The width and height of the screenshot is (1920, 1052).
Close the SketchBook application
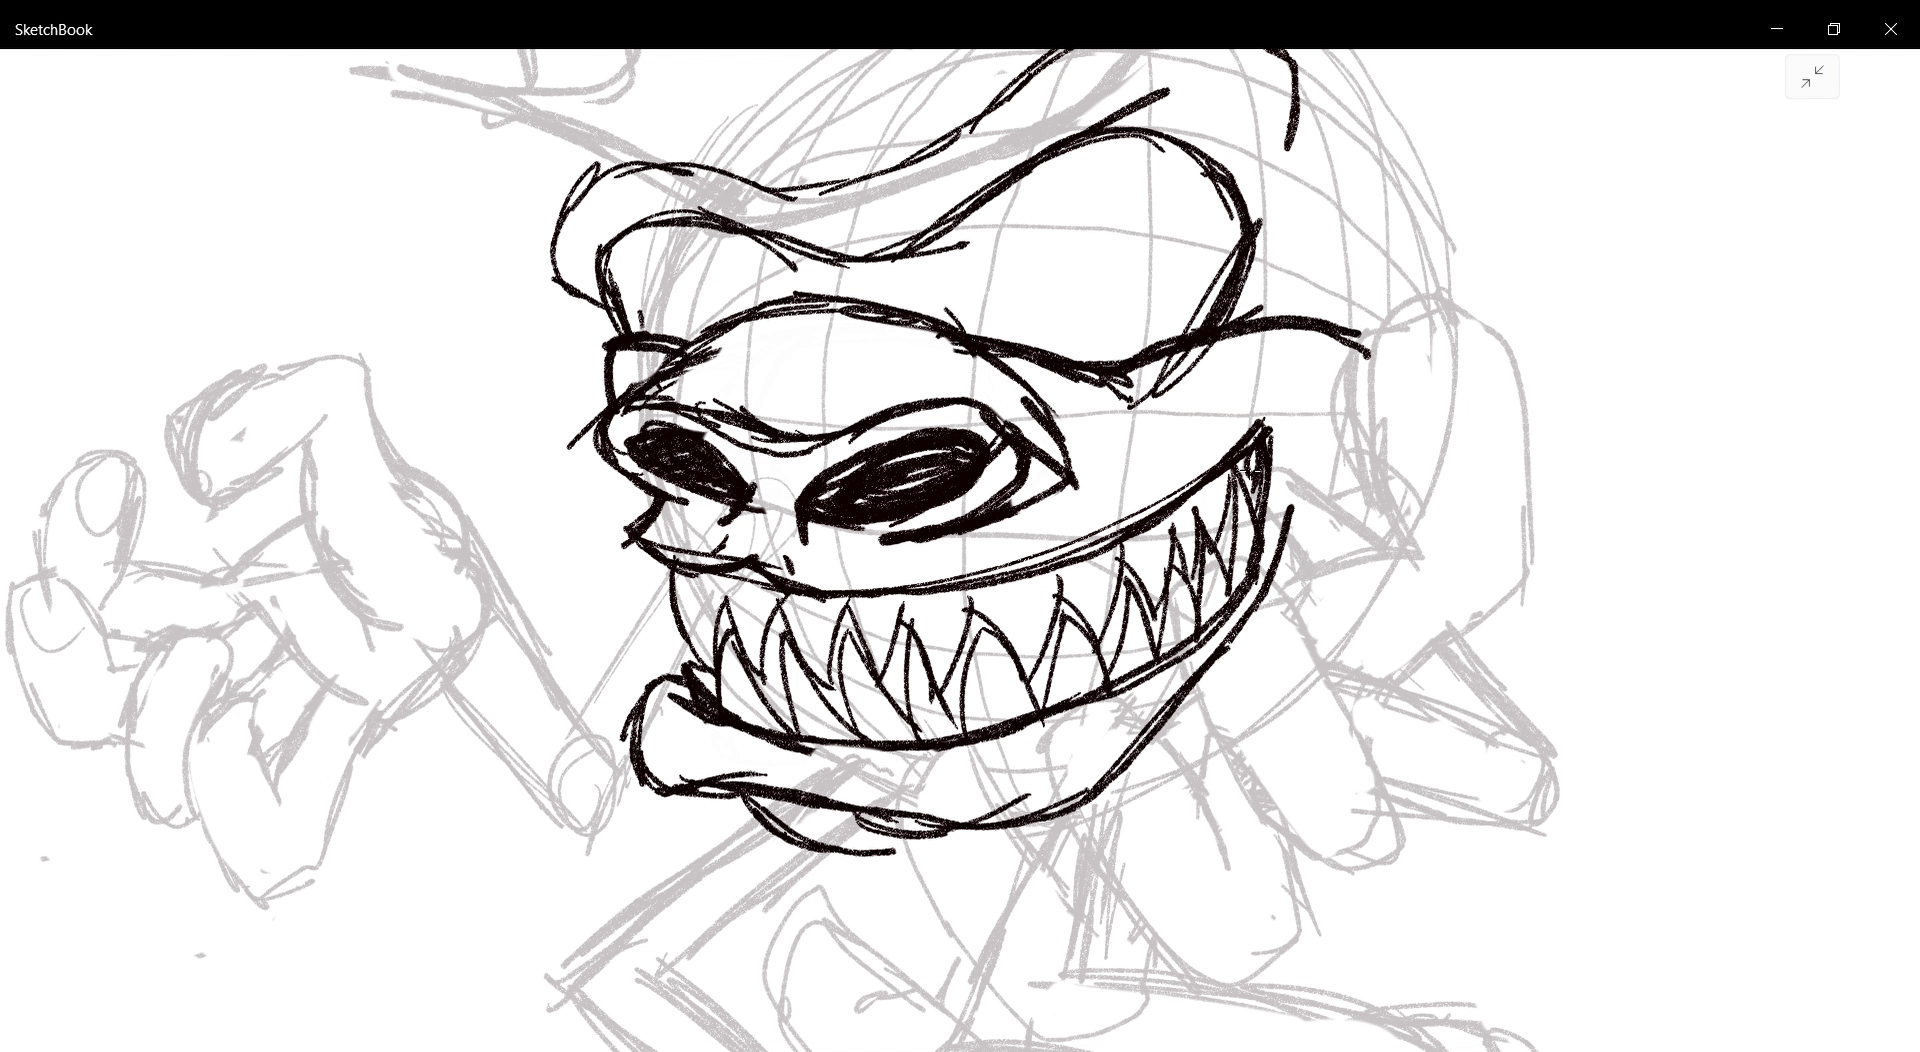click(x=1890, y=29)
